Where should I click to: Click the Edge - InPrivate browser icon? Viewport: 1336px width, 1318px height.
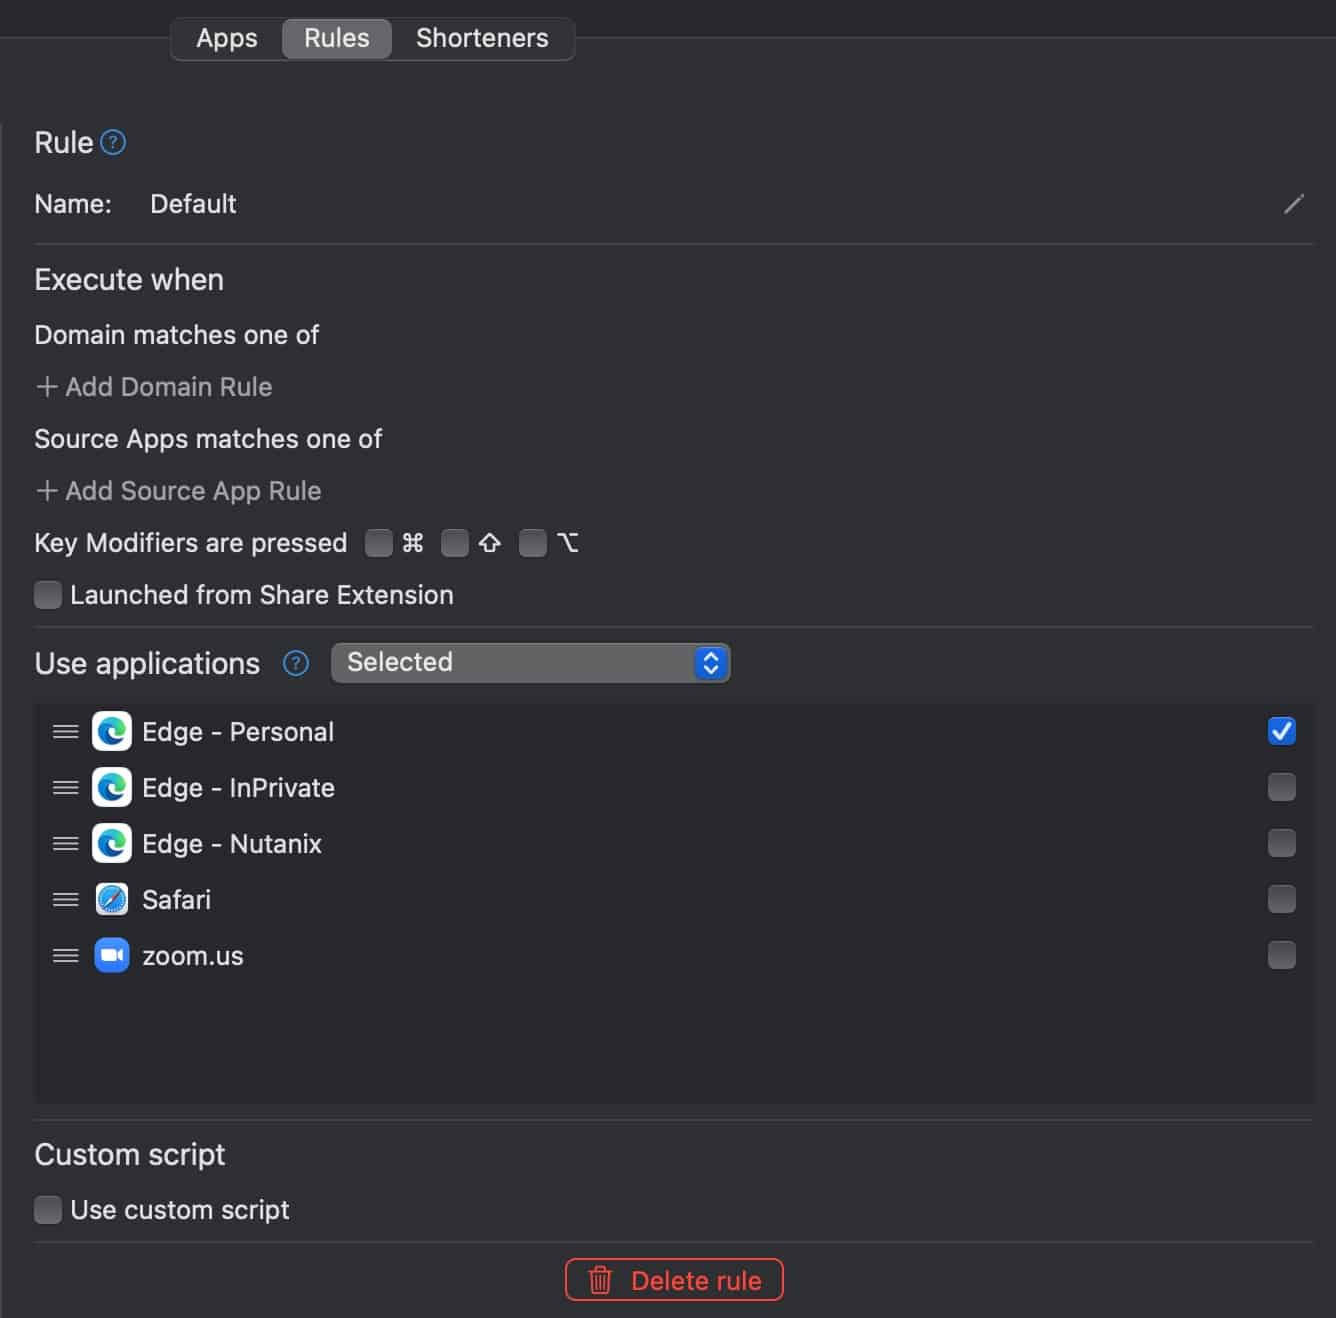pyautogui.click(x=112, y=787)
